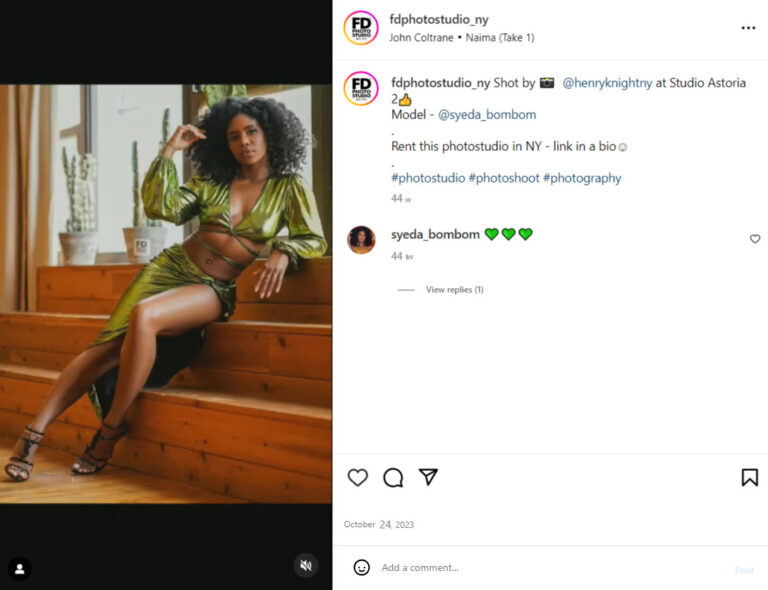Show tagged people icon on the photo
Viewport: 768px width, 590px height.
coord(19,569)
